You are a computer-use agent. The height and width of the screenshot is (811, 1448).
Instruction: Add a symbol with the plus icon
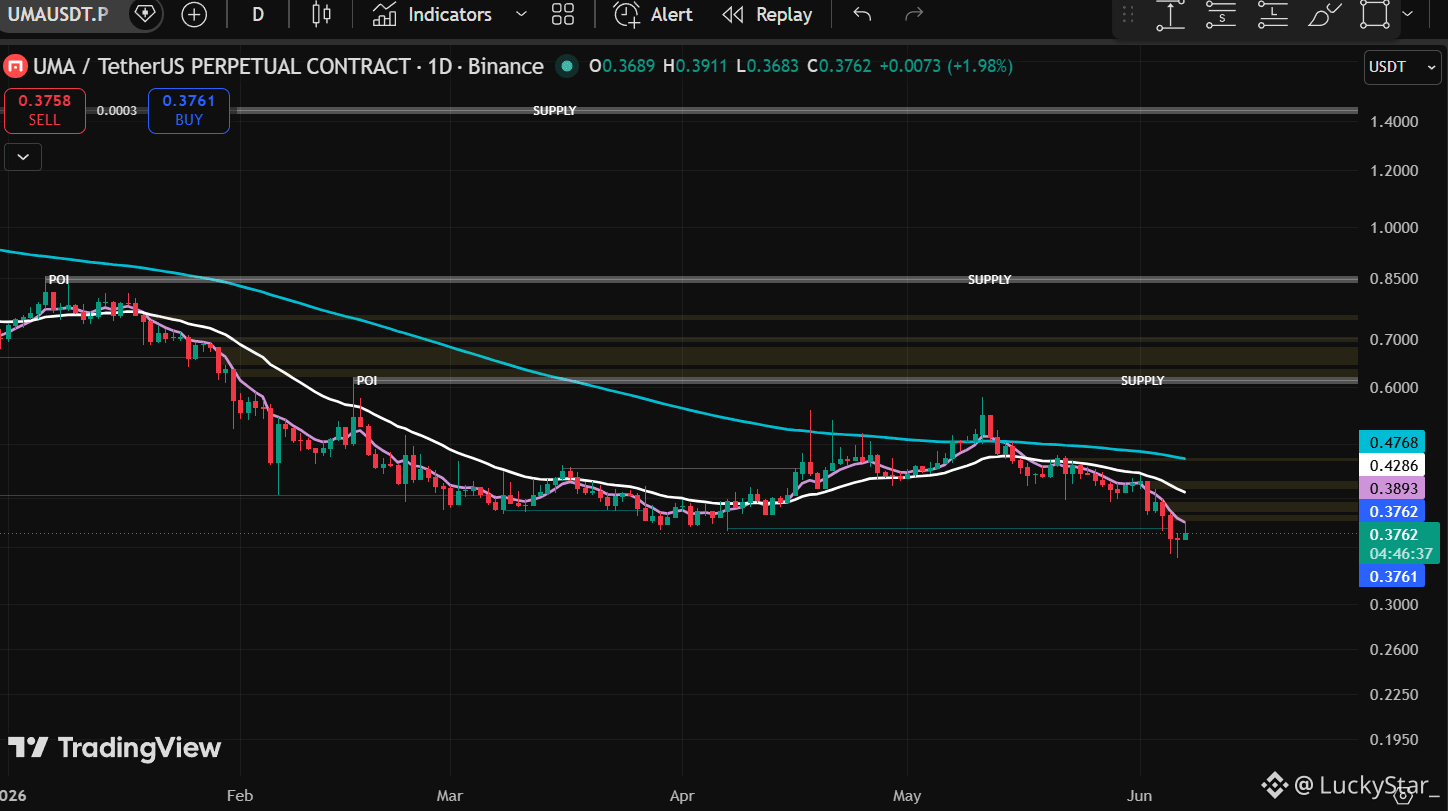194,14
